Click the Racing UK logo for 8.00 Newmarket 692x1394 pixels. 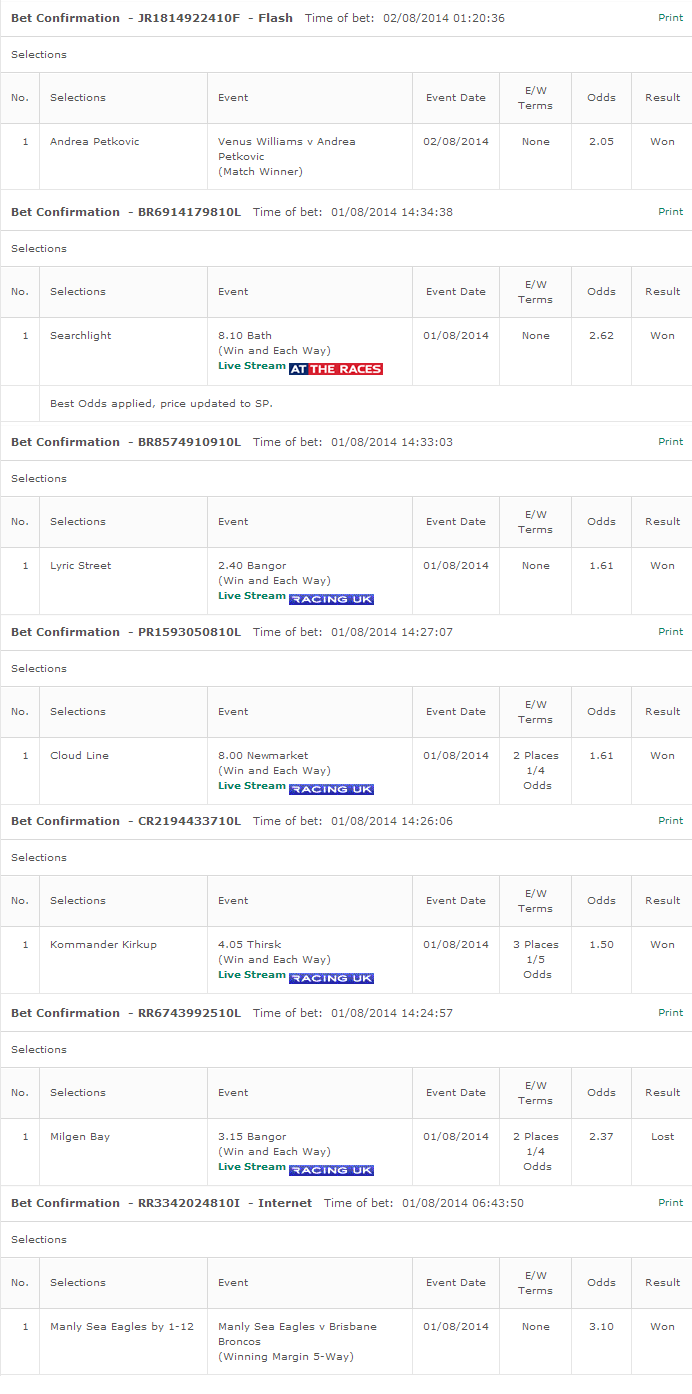(x=331, y=789)
